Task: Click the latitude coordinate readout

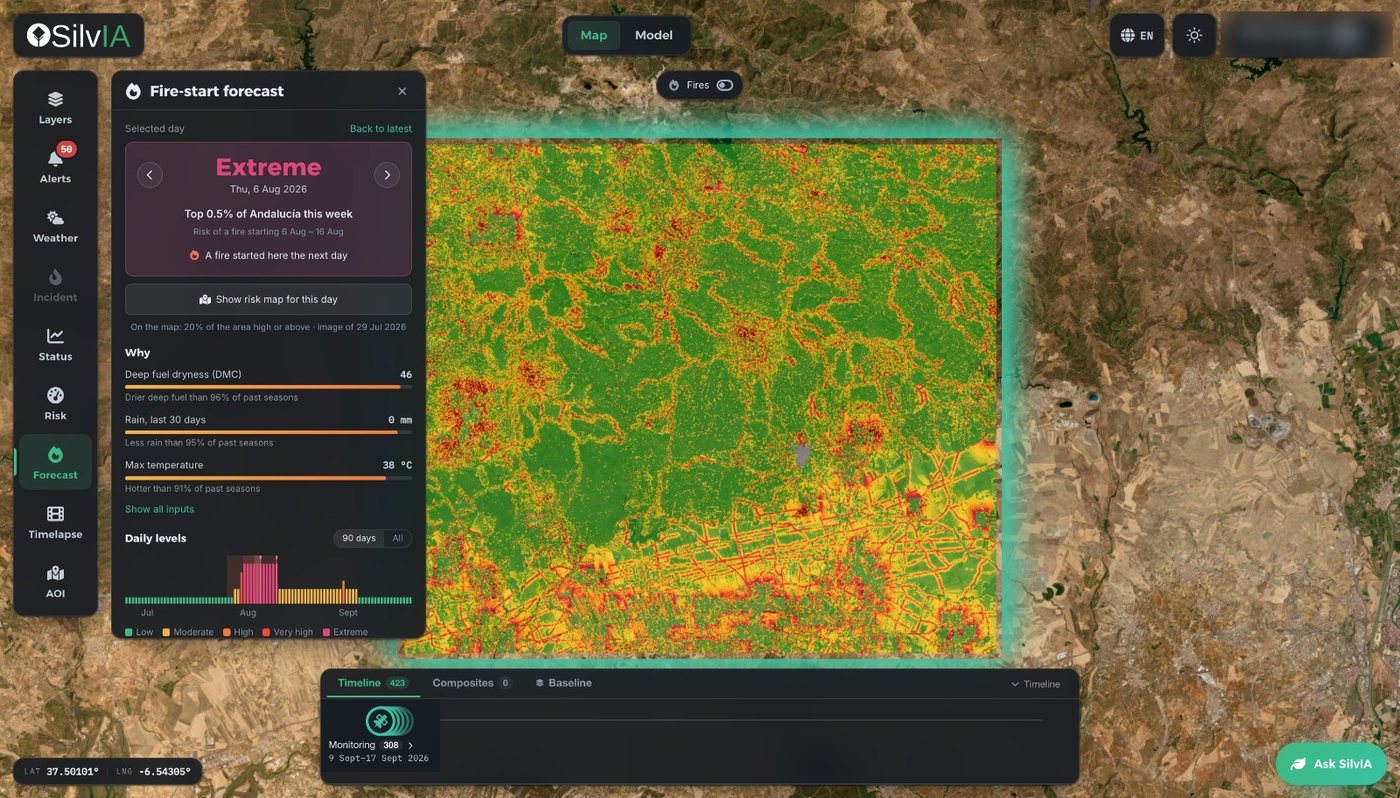Action: [x=61, y=771]
